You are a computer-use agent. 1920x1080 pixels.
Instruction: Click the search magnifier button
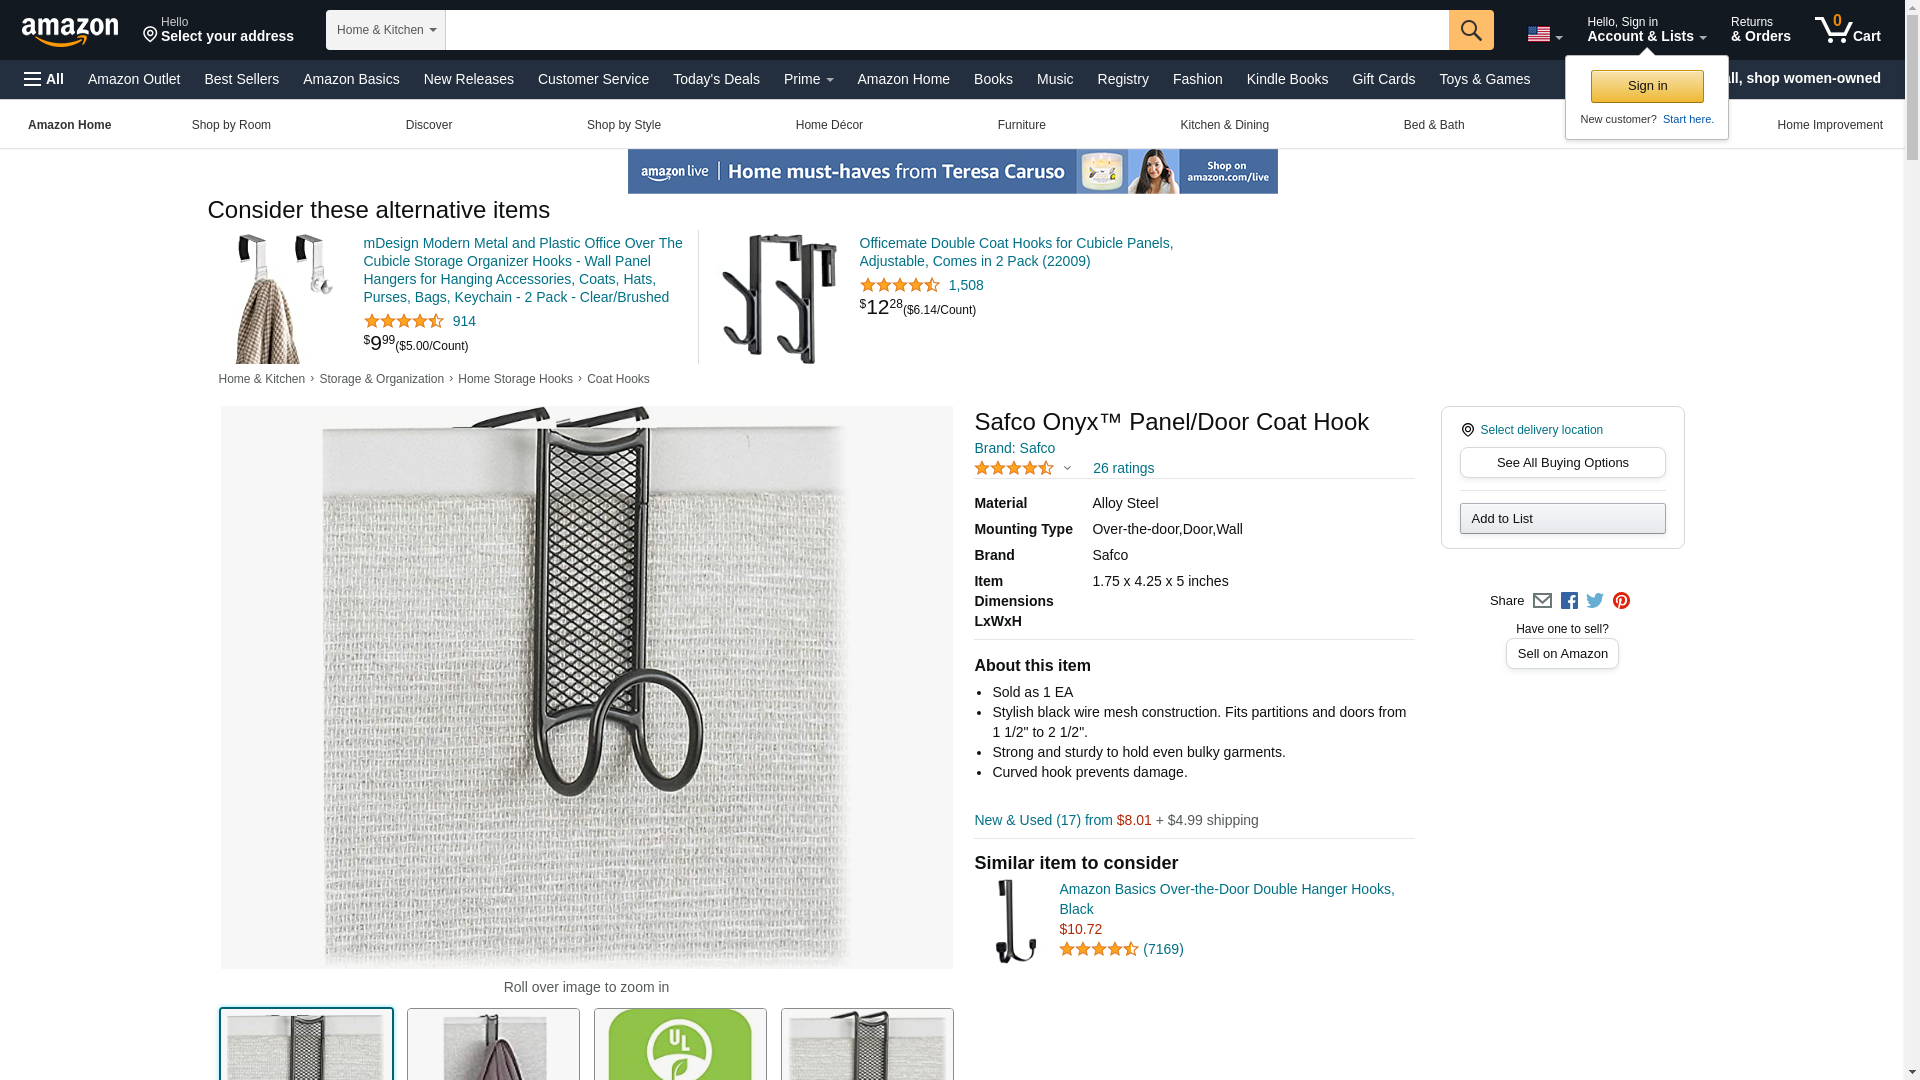pos(1471,30)
